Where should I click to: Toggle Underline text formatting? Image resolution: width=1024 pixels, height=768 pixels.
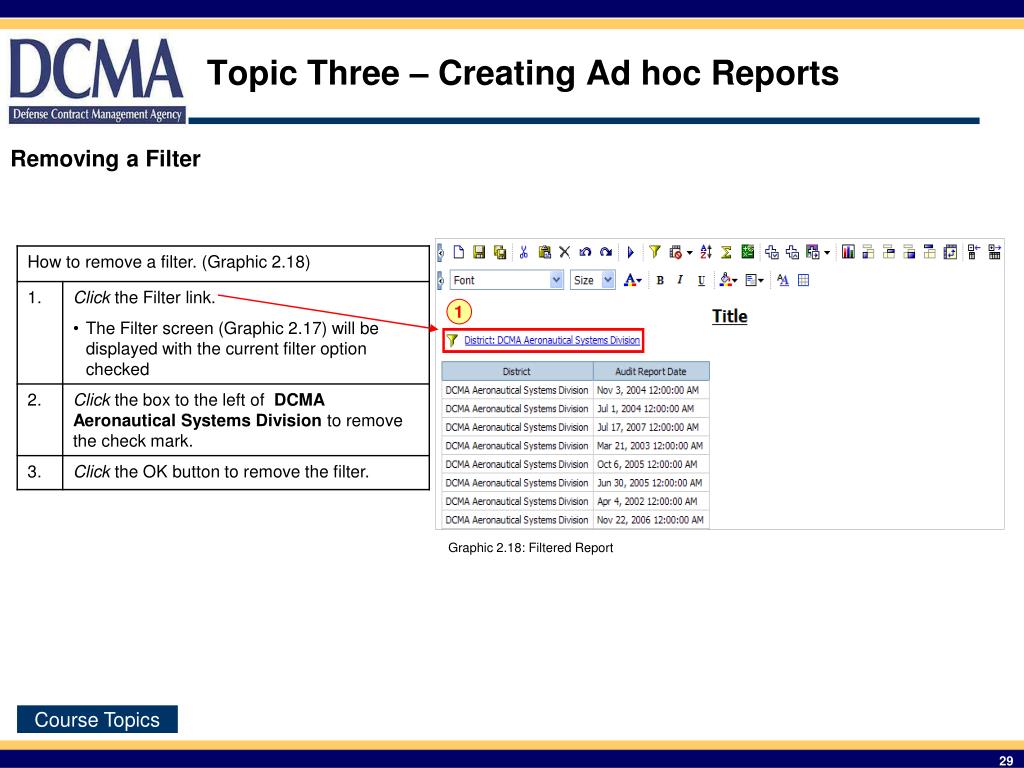click(x=701, y=280)
